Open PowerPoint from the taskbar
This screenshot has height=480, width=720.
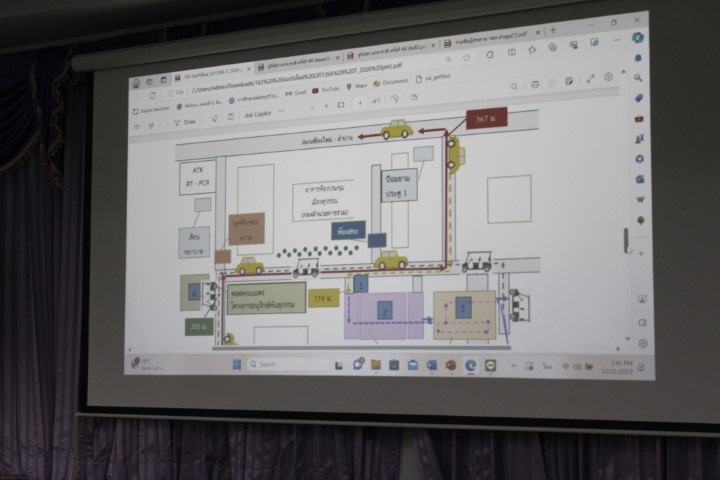(451, 365)
